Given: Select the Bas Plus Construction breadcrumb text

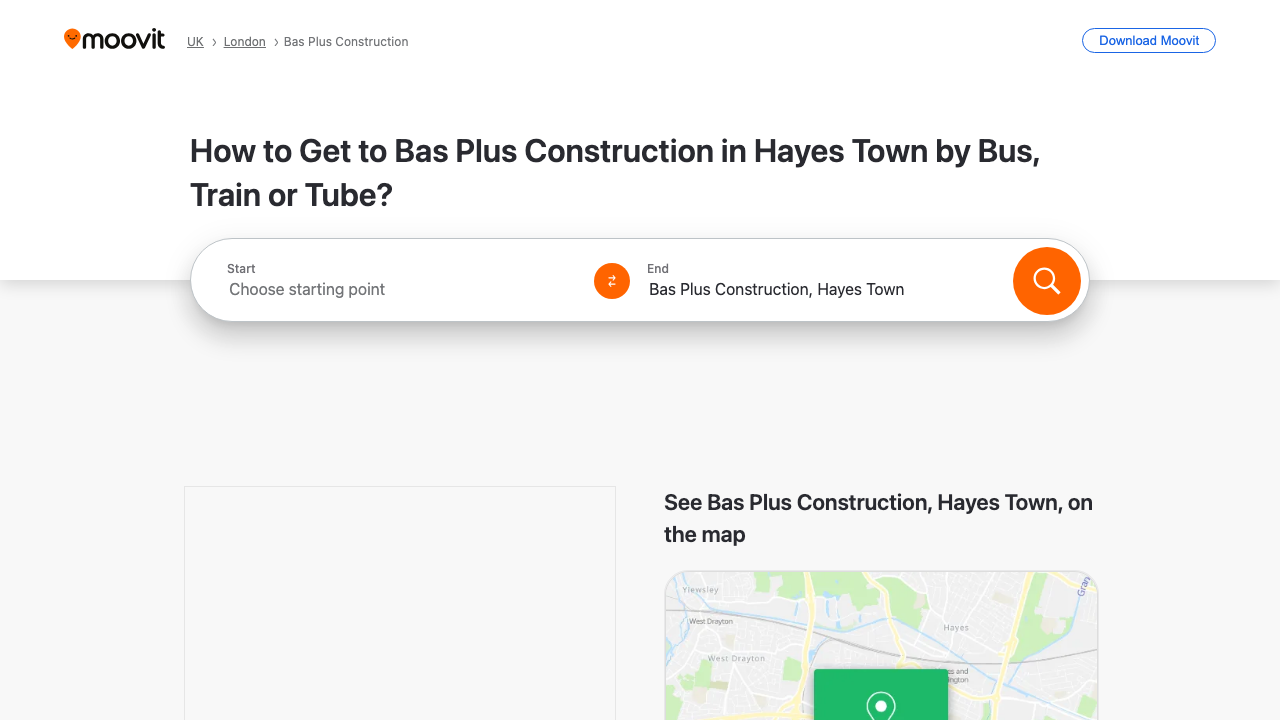Looking at the screenshot, I should click(346, 41).
